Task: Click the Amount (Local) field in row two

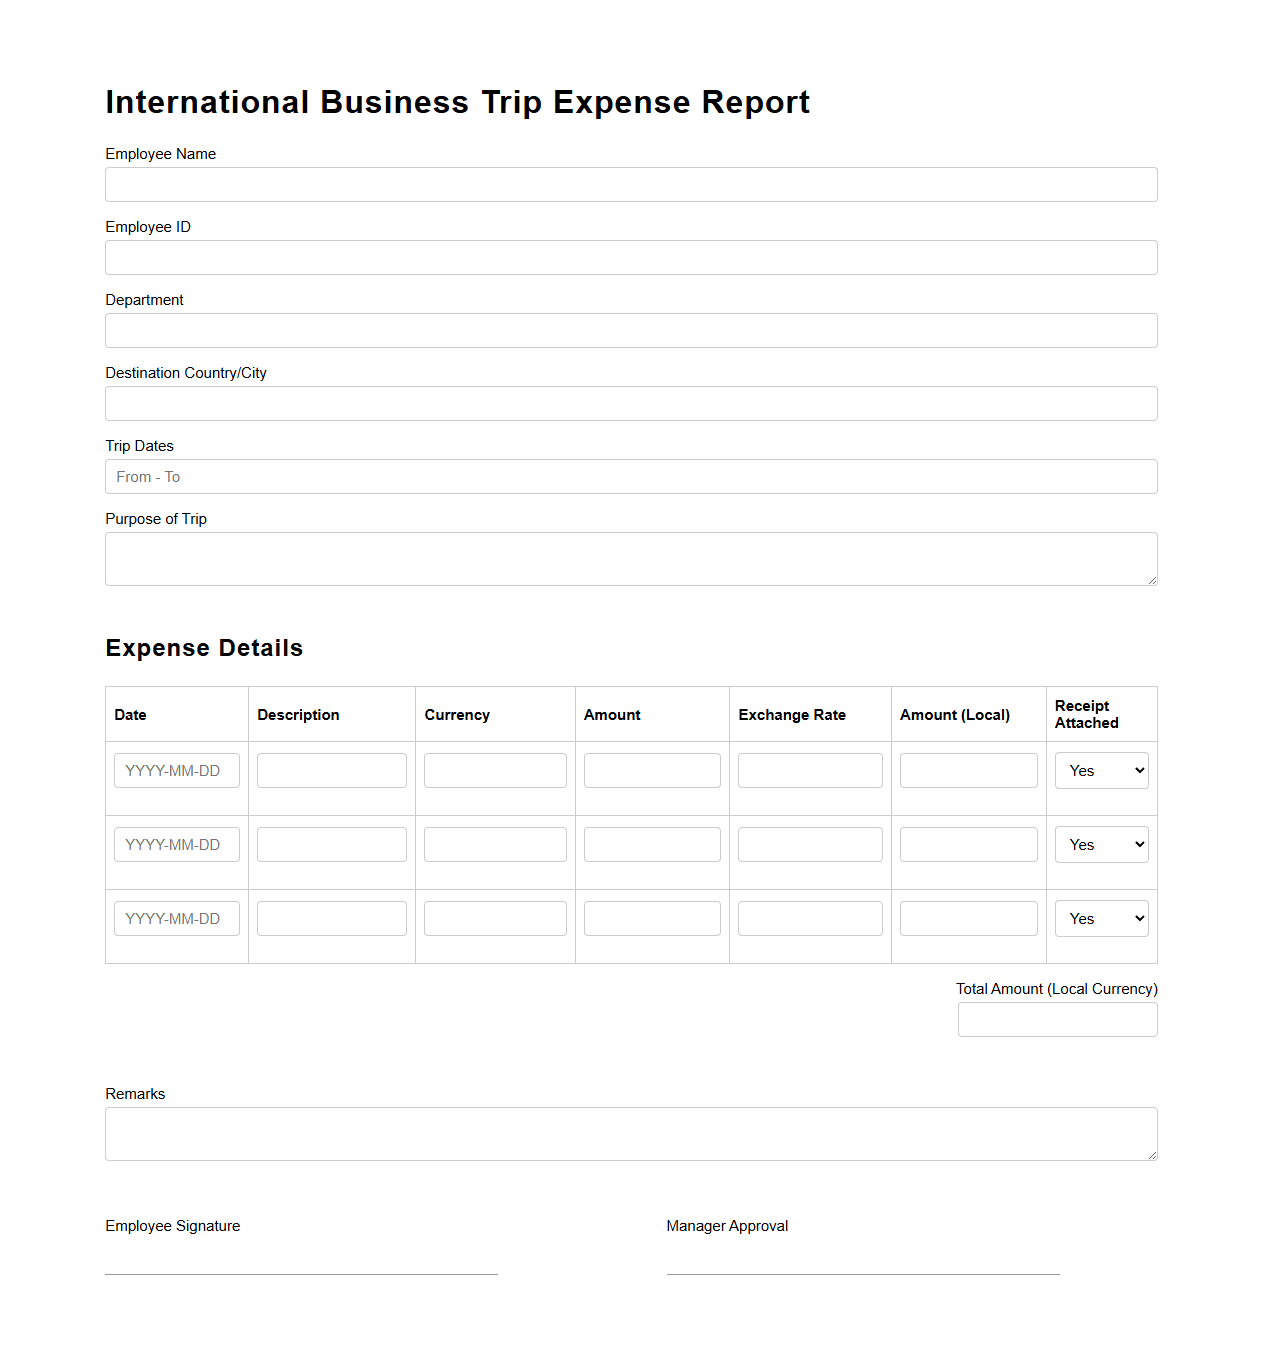Action: click(x=968, y=844)
